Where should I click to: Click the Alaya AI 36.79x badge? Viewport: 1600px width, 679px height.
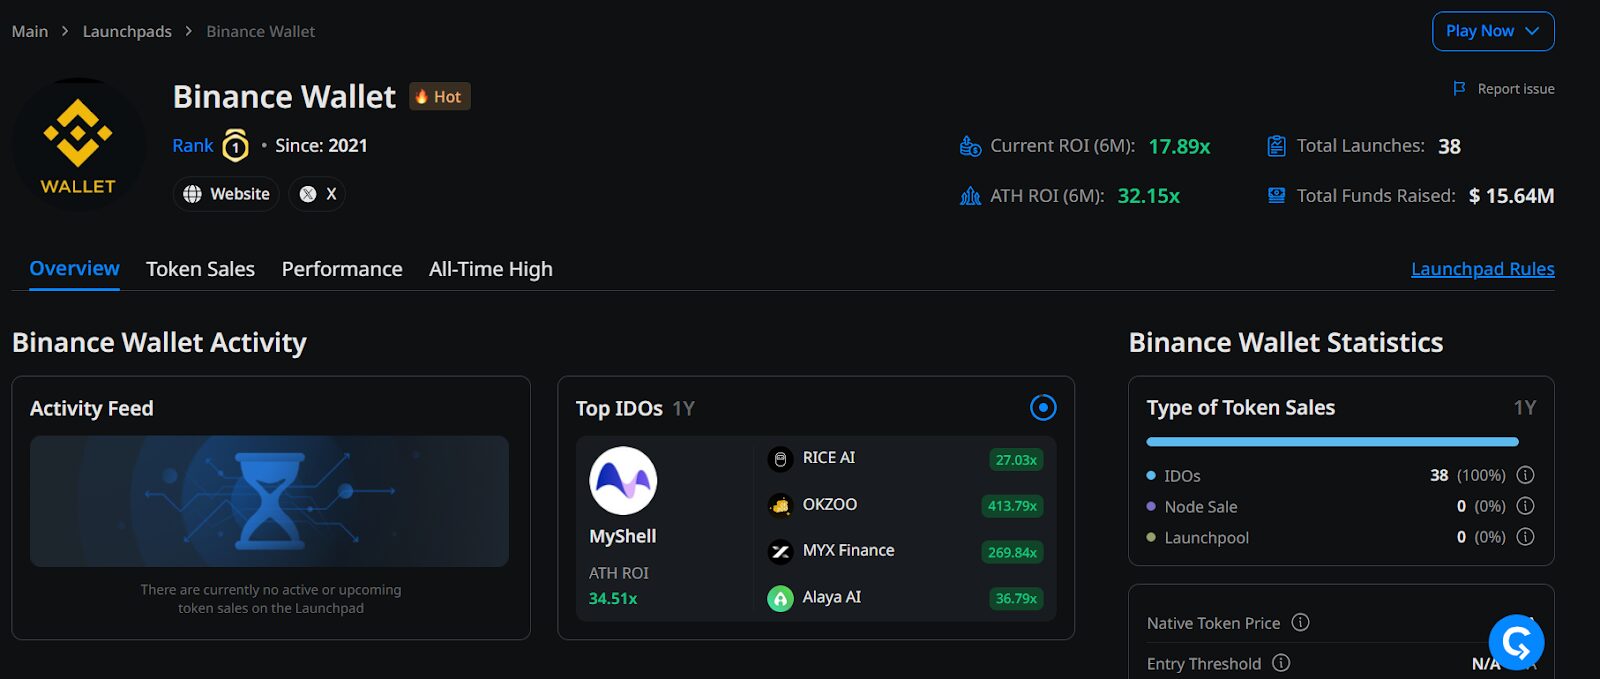pos(1016,598)
